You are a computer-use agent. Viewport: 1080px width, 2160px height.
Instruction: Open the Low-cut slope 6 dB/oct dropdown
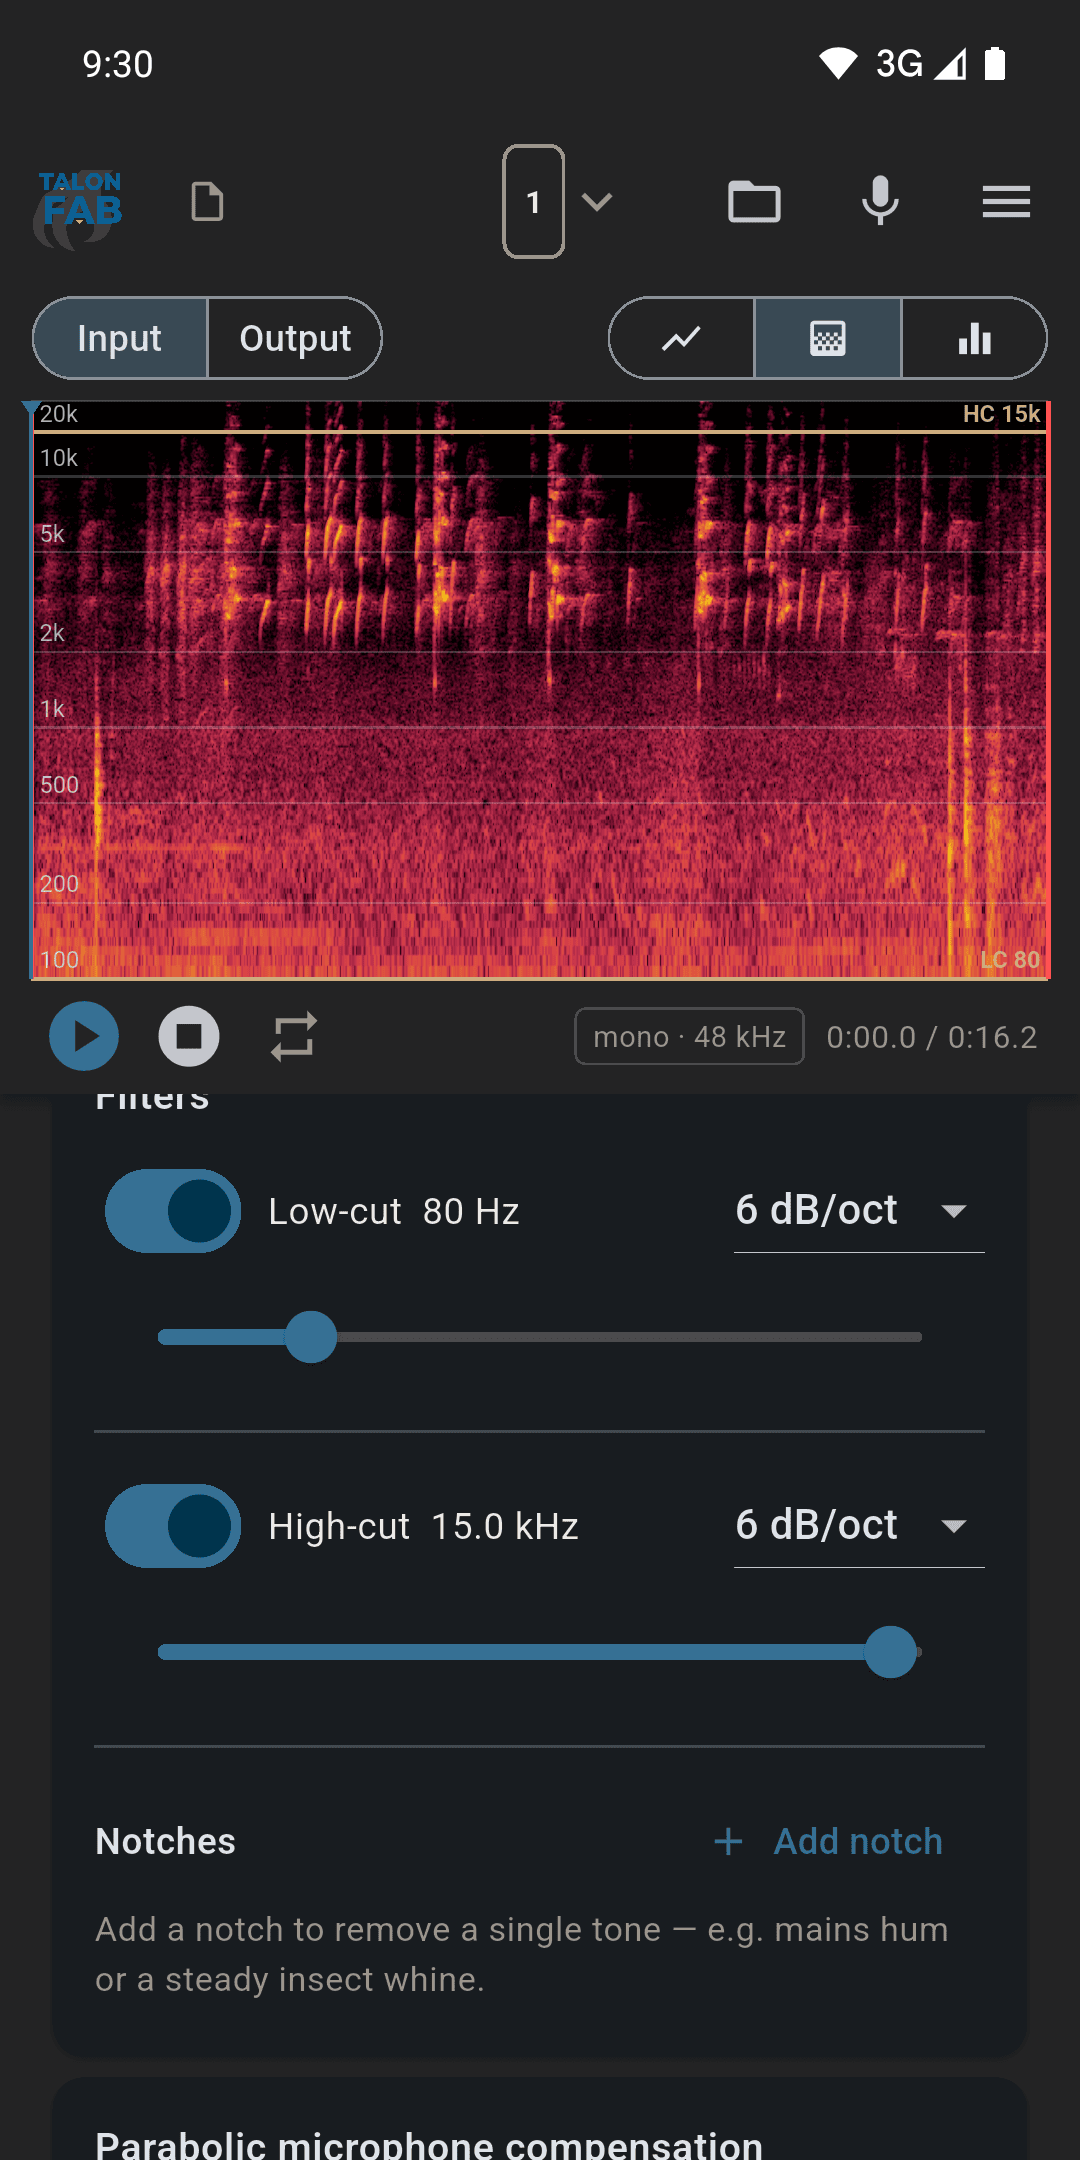pyautogui.click(x=859, y=1211)
